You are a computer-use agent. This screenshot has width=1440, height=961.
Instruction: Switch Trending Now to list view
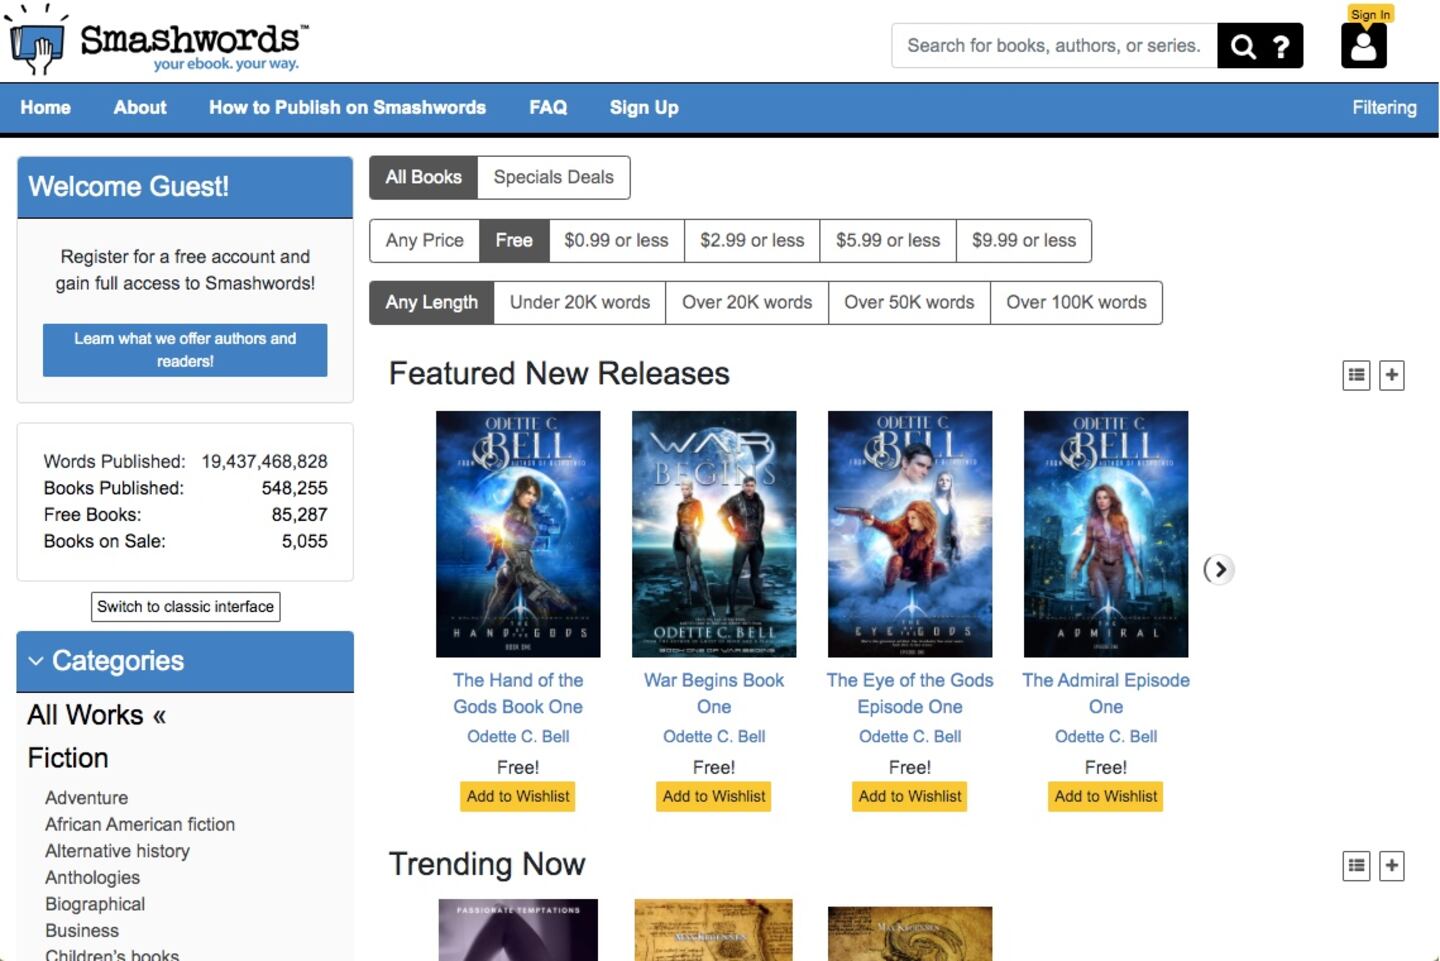tap(1356, 865)
